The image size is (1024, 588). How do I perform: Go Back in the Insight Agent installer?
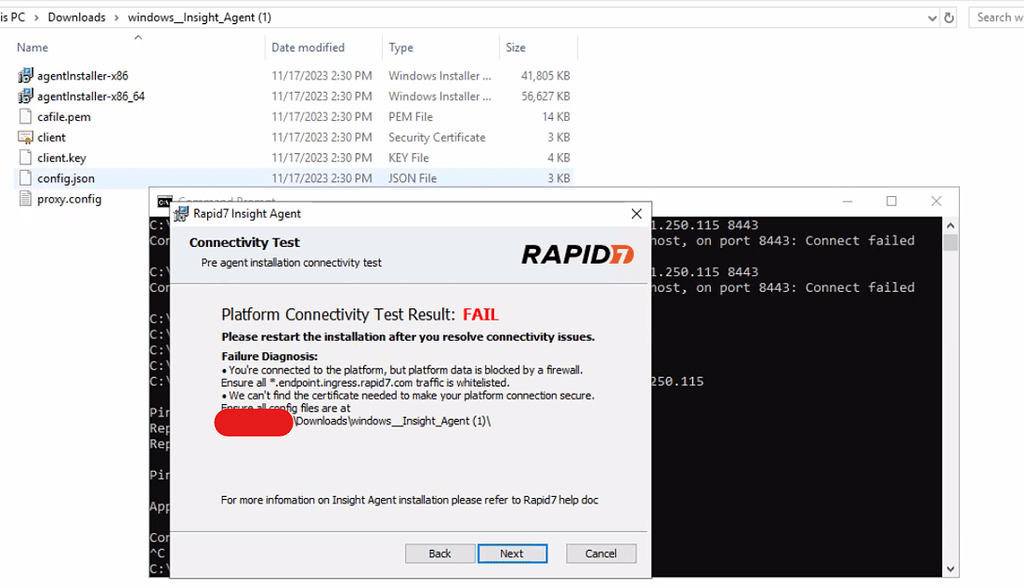pos(440,553)
